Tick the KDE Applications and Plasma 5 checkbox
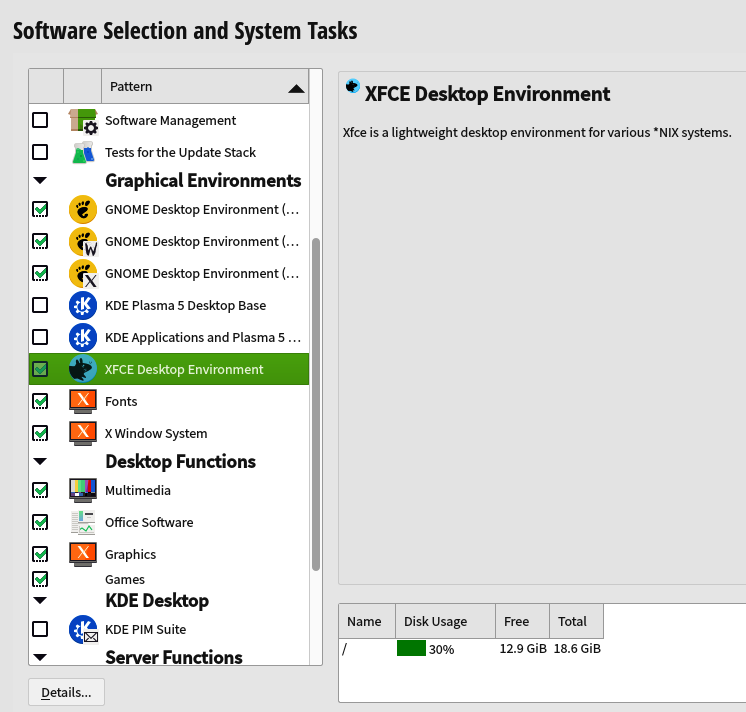746x712 pixels. click(x=40, y=337)
